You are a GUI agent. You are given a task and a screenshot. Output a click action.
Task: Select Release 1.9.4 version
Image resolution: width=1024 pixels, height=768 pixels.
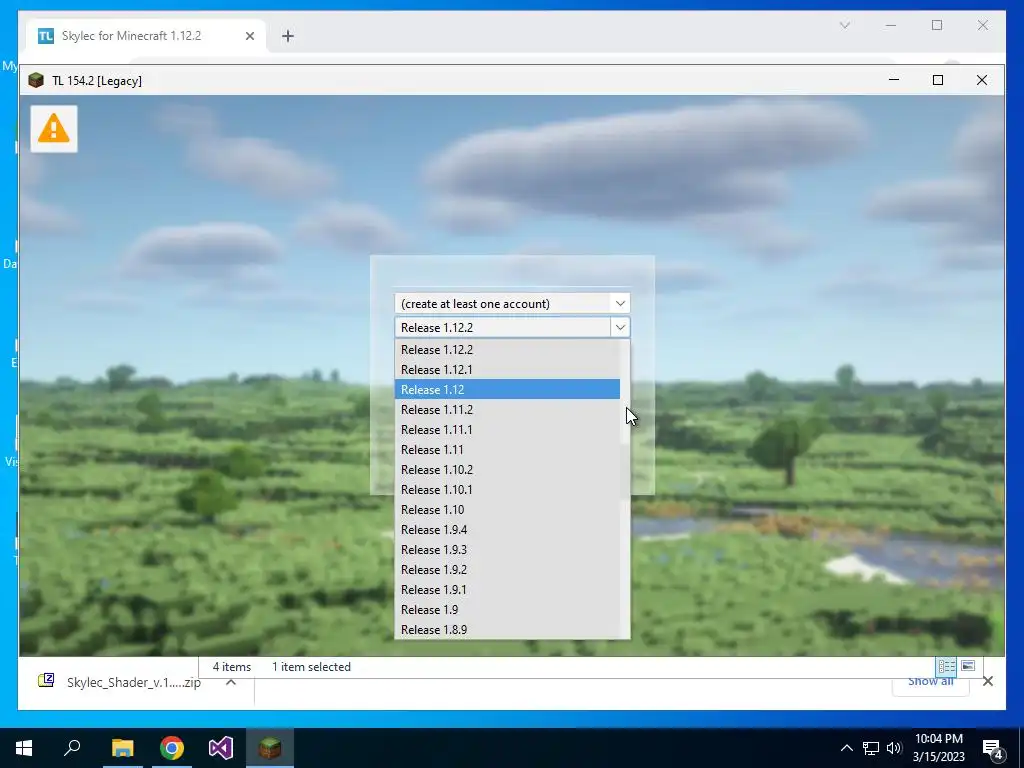507,530
